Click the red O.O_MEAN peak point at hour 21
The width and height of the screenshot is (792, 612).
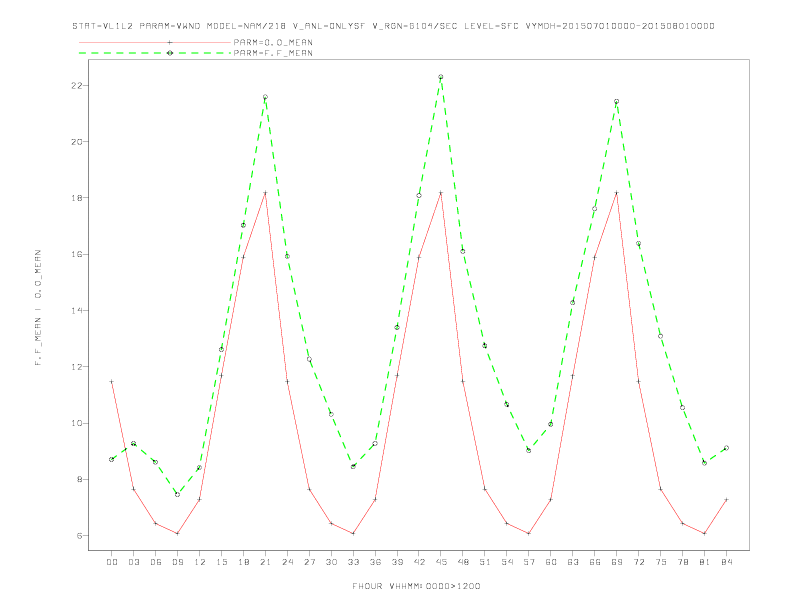[x=265, y=193]
